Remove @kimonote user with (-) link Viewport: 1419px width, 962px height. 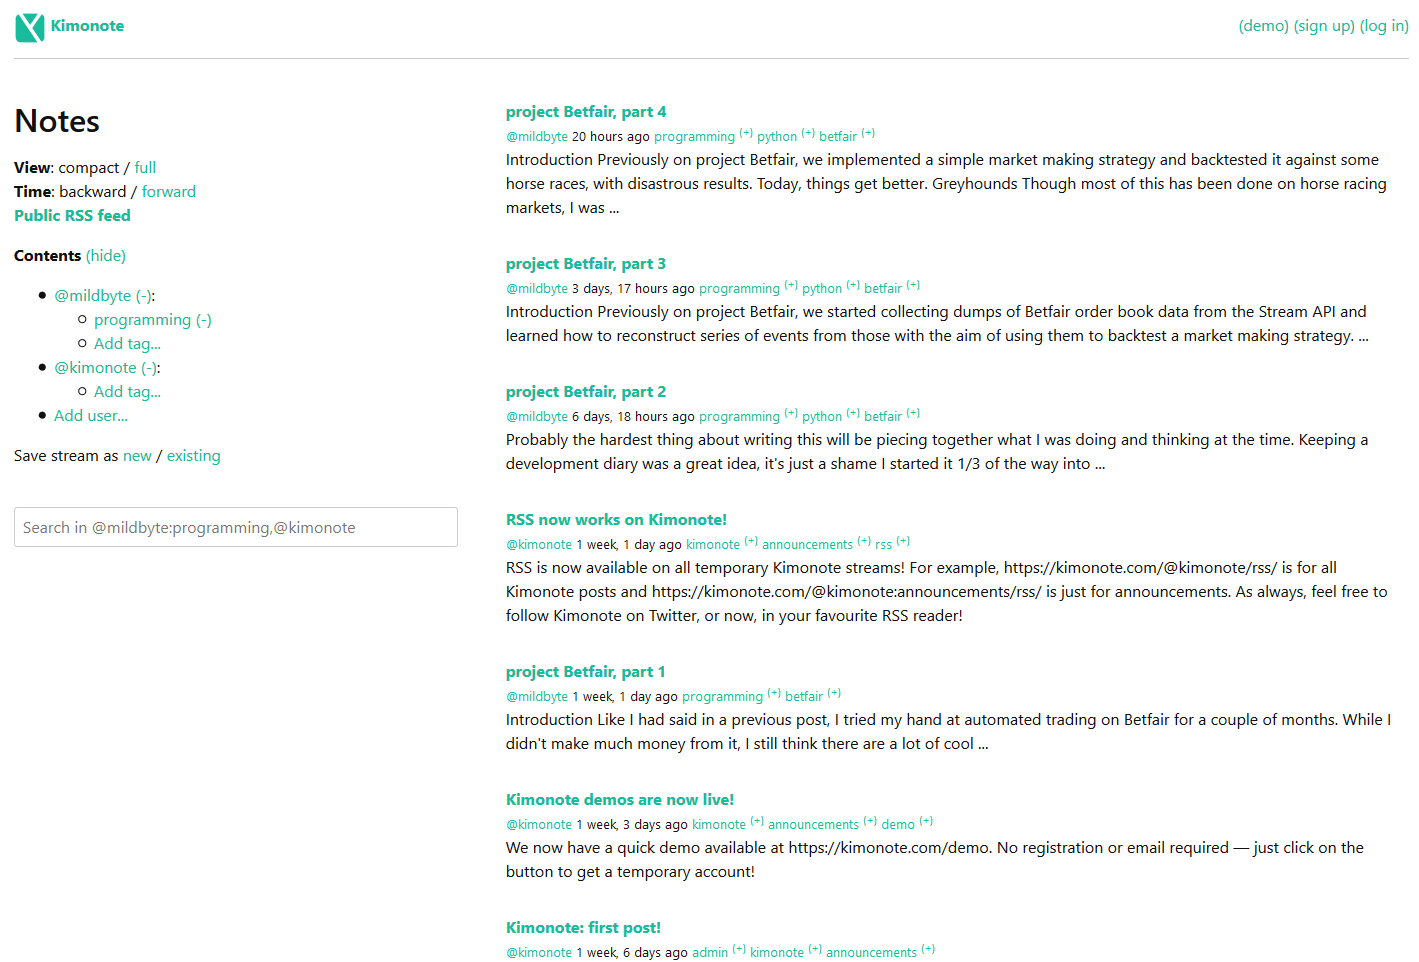[149, 368]
